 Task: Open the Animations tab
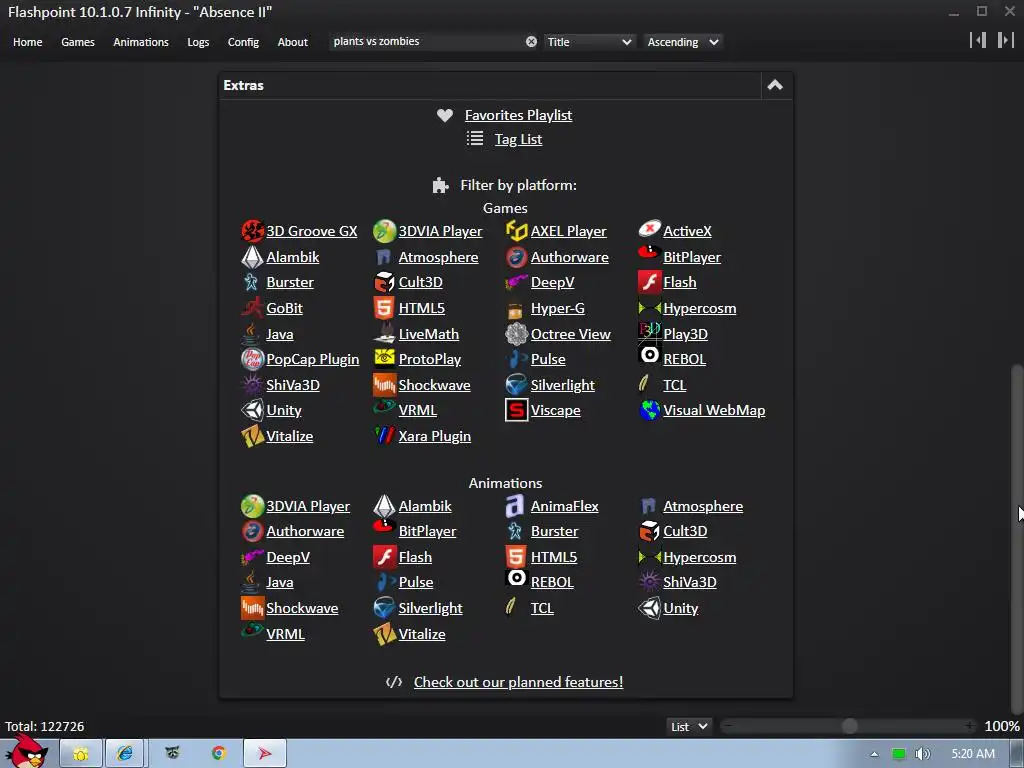point(141,42)
